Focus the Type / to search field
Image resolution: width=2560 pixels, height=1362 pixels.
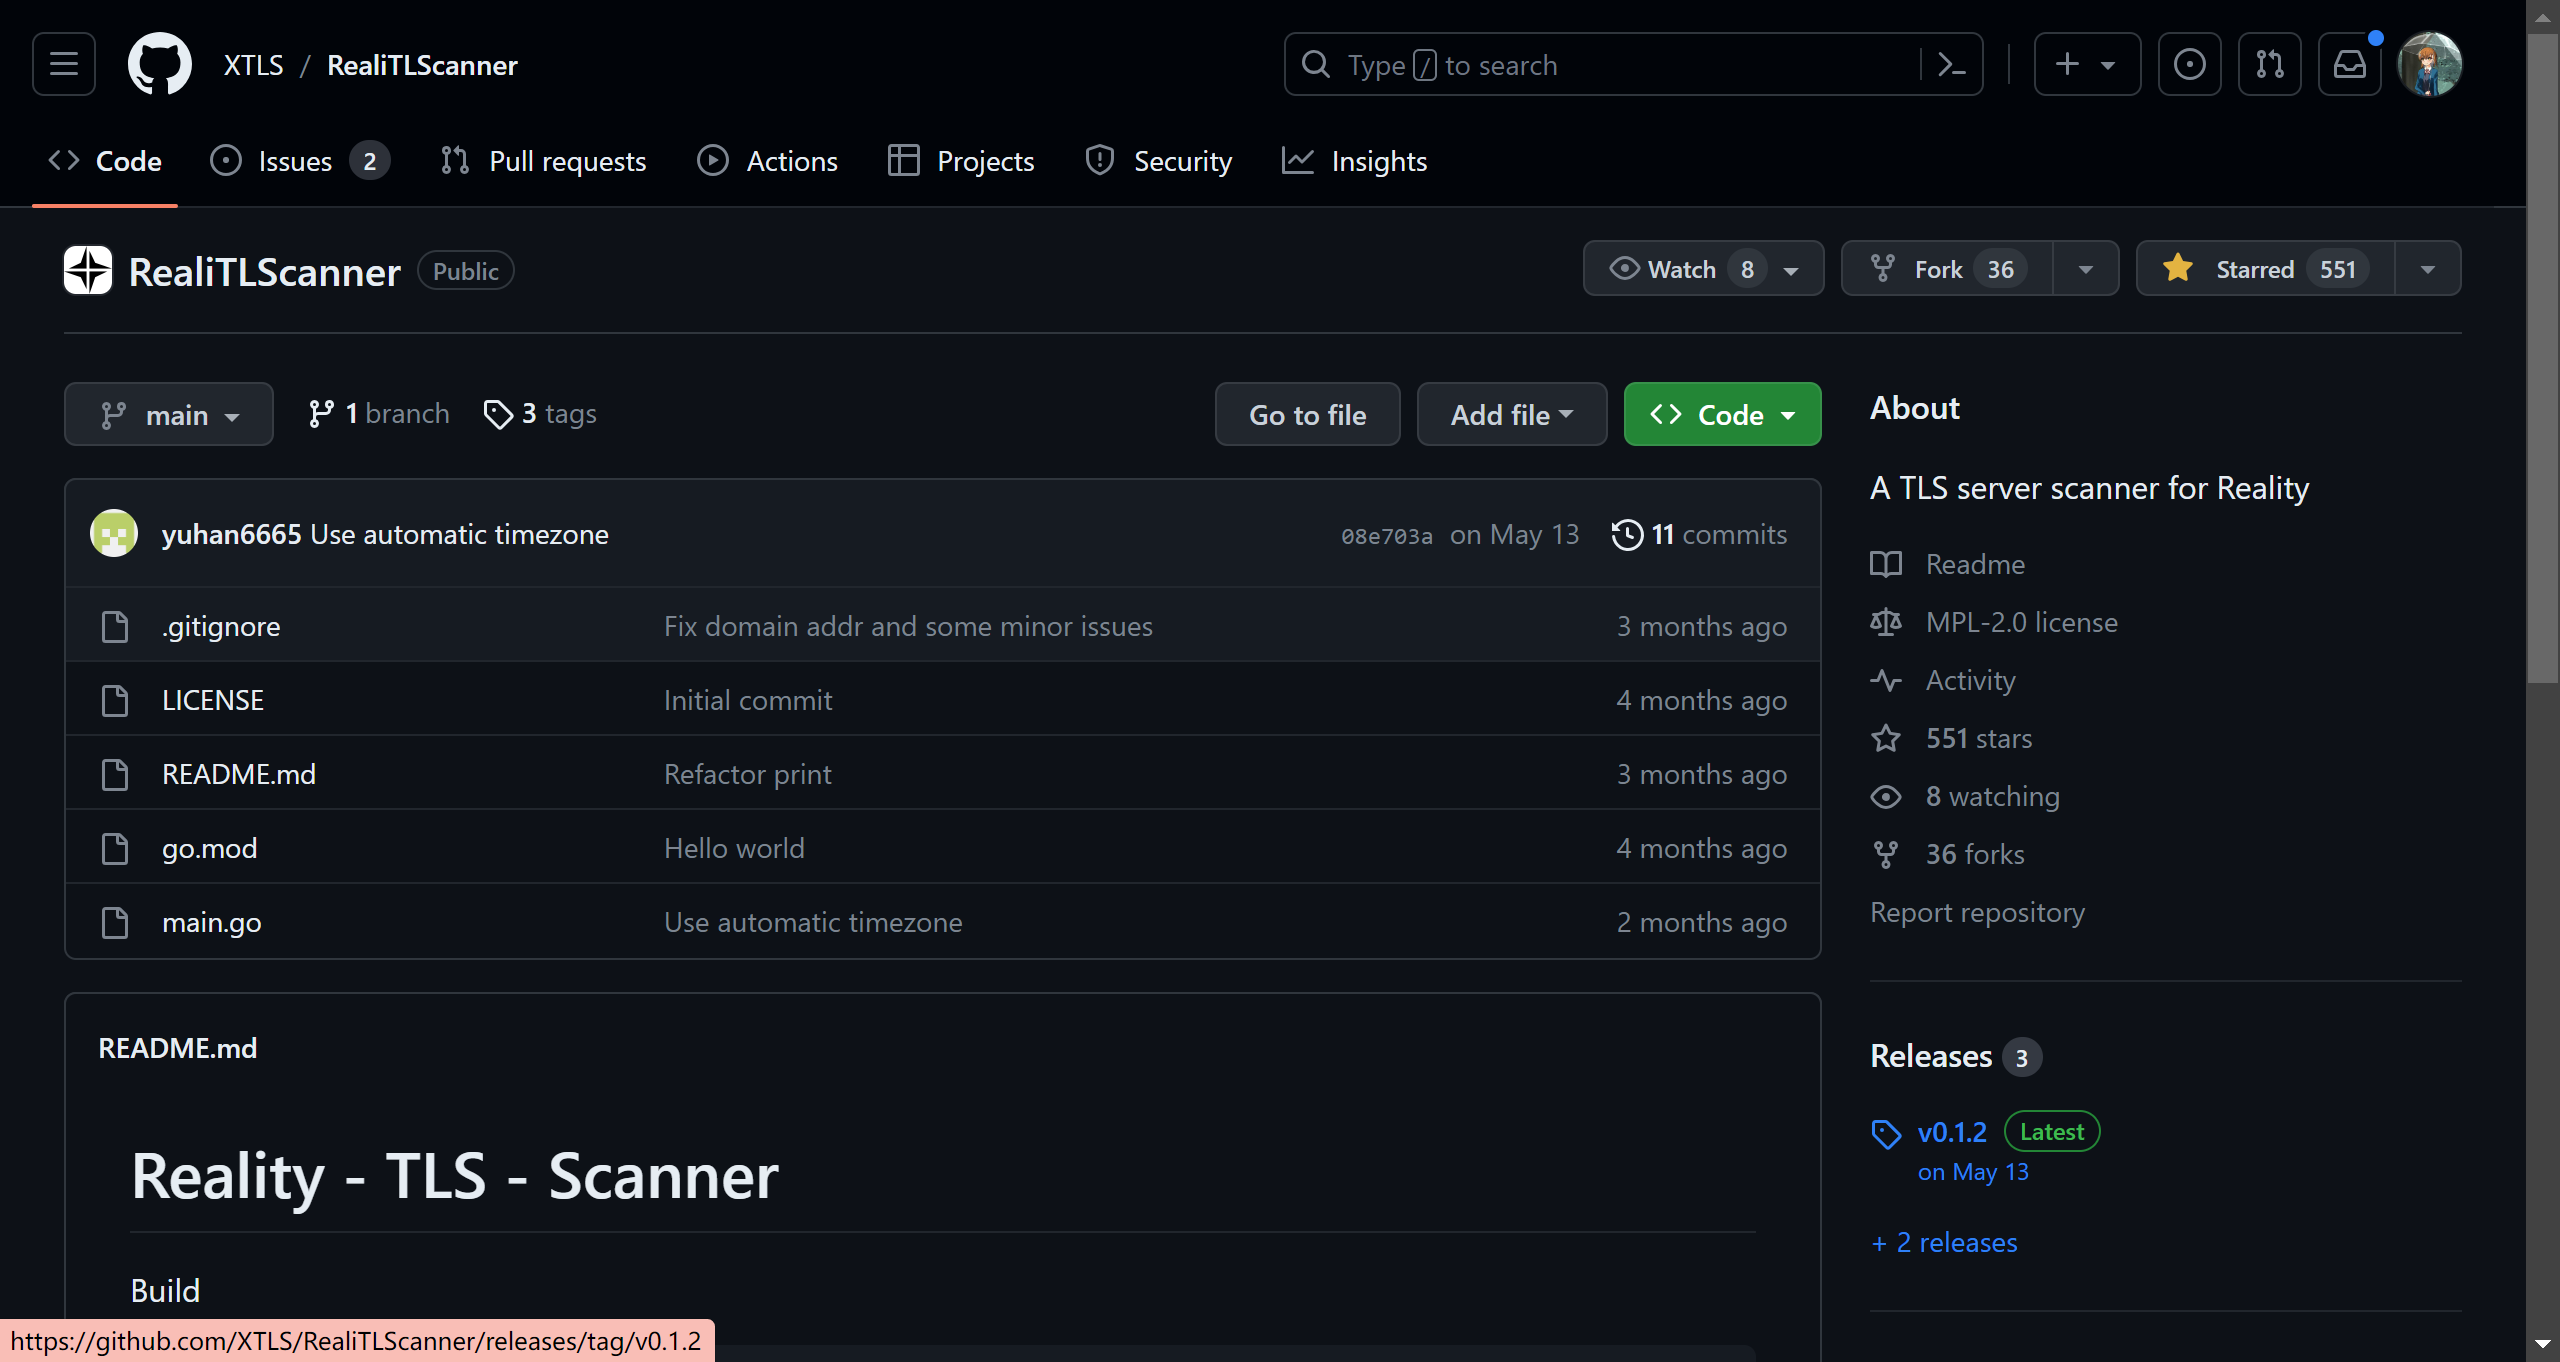coord(1633,65)
